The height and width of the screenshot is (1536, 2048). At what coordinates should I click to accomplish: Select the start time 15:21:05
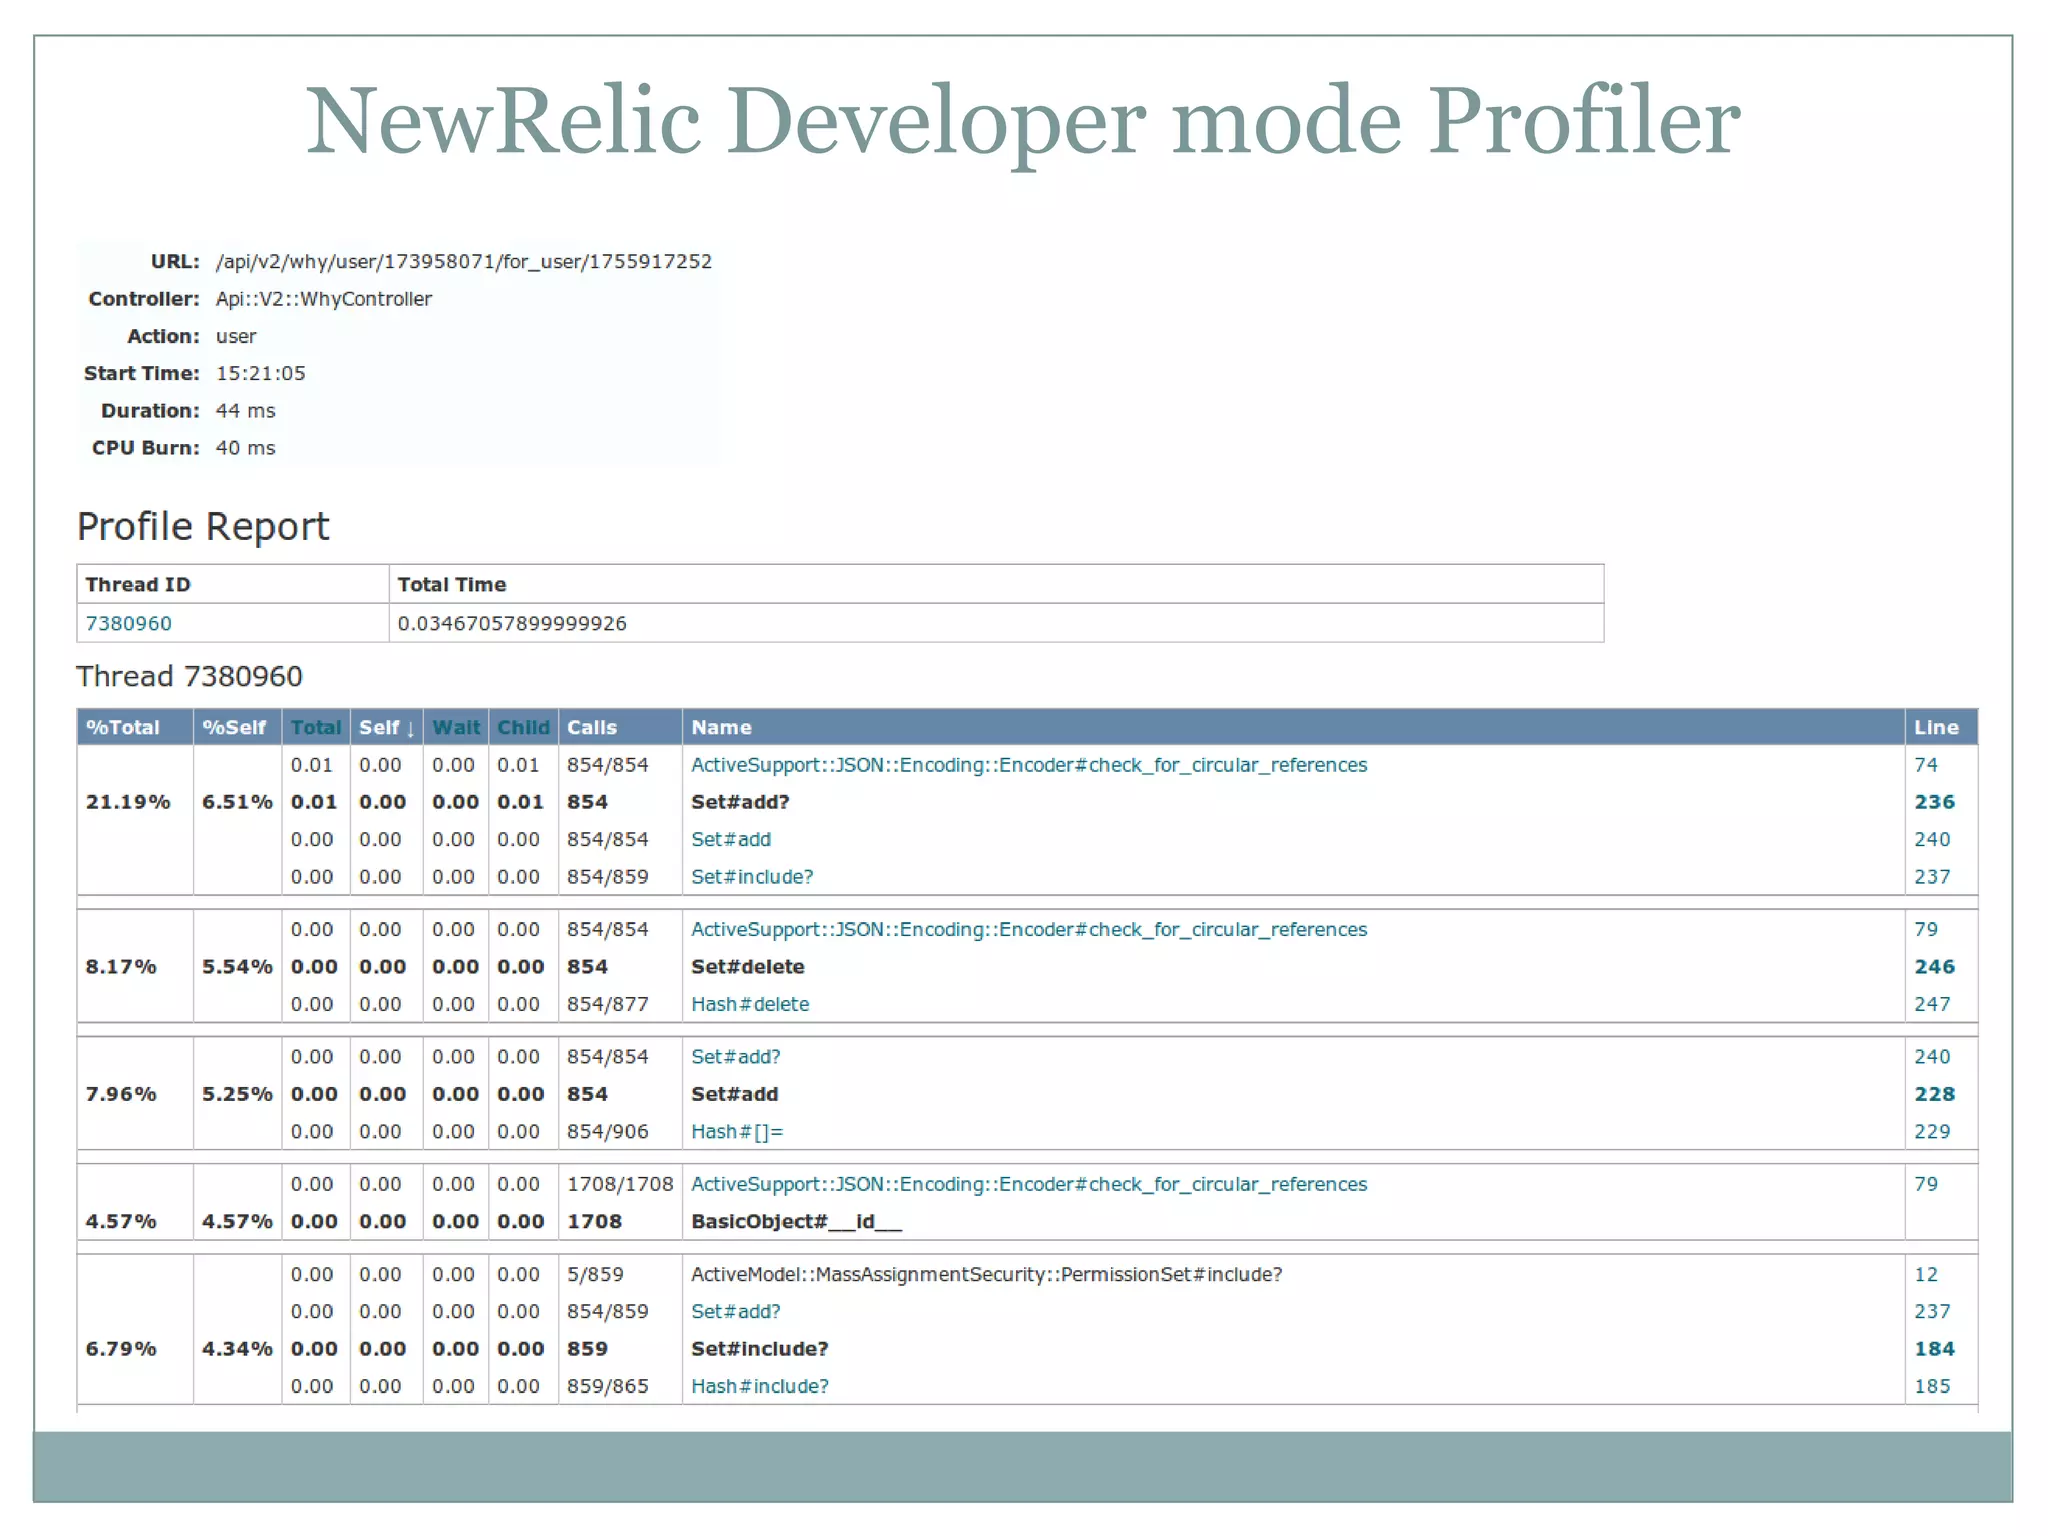pos(261,373)
